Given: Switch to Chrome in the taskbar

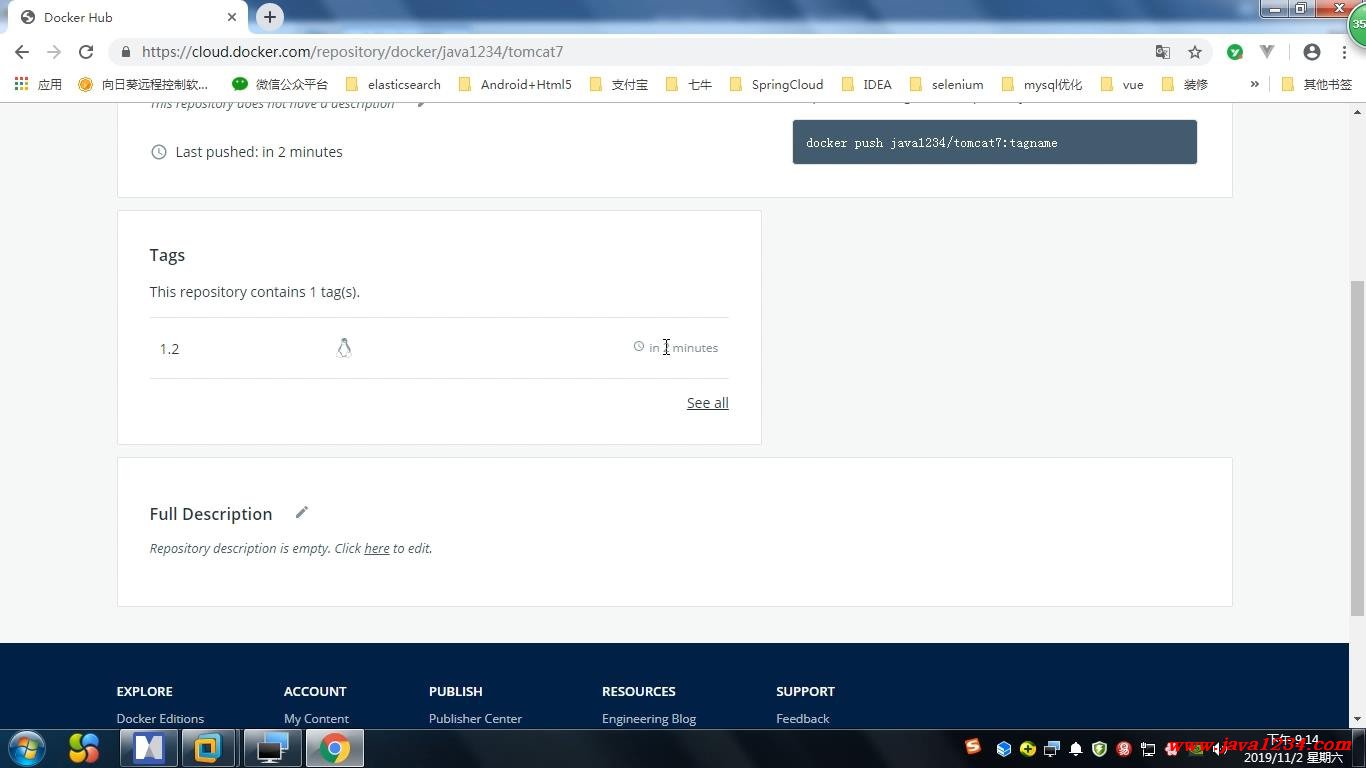Looking at the screenshot, I should (334, 748).
